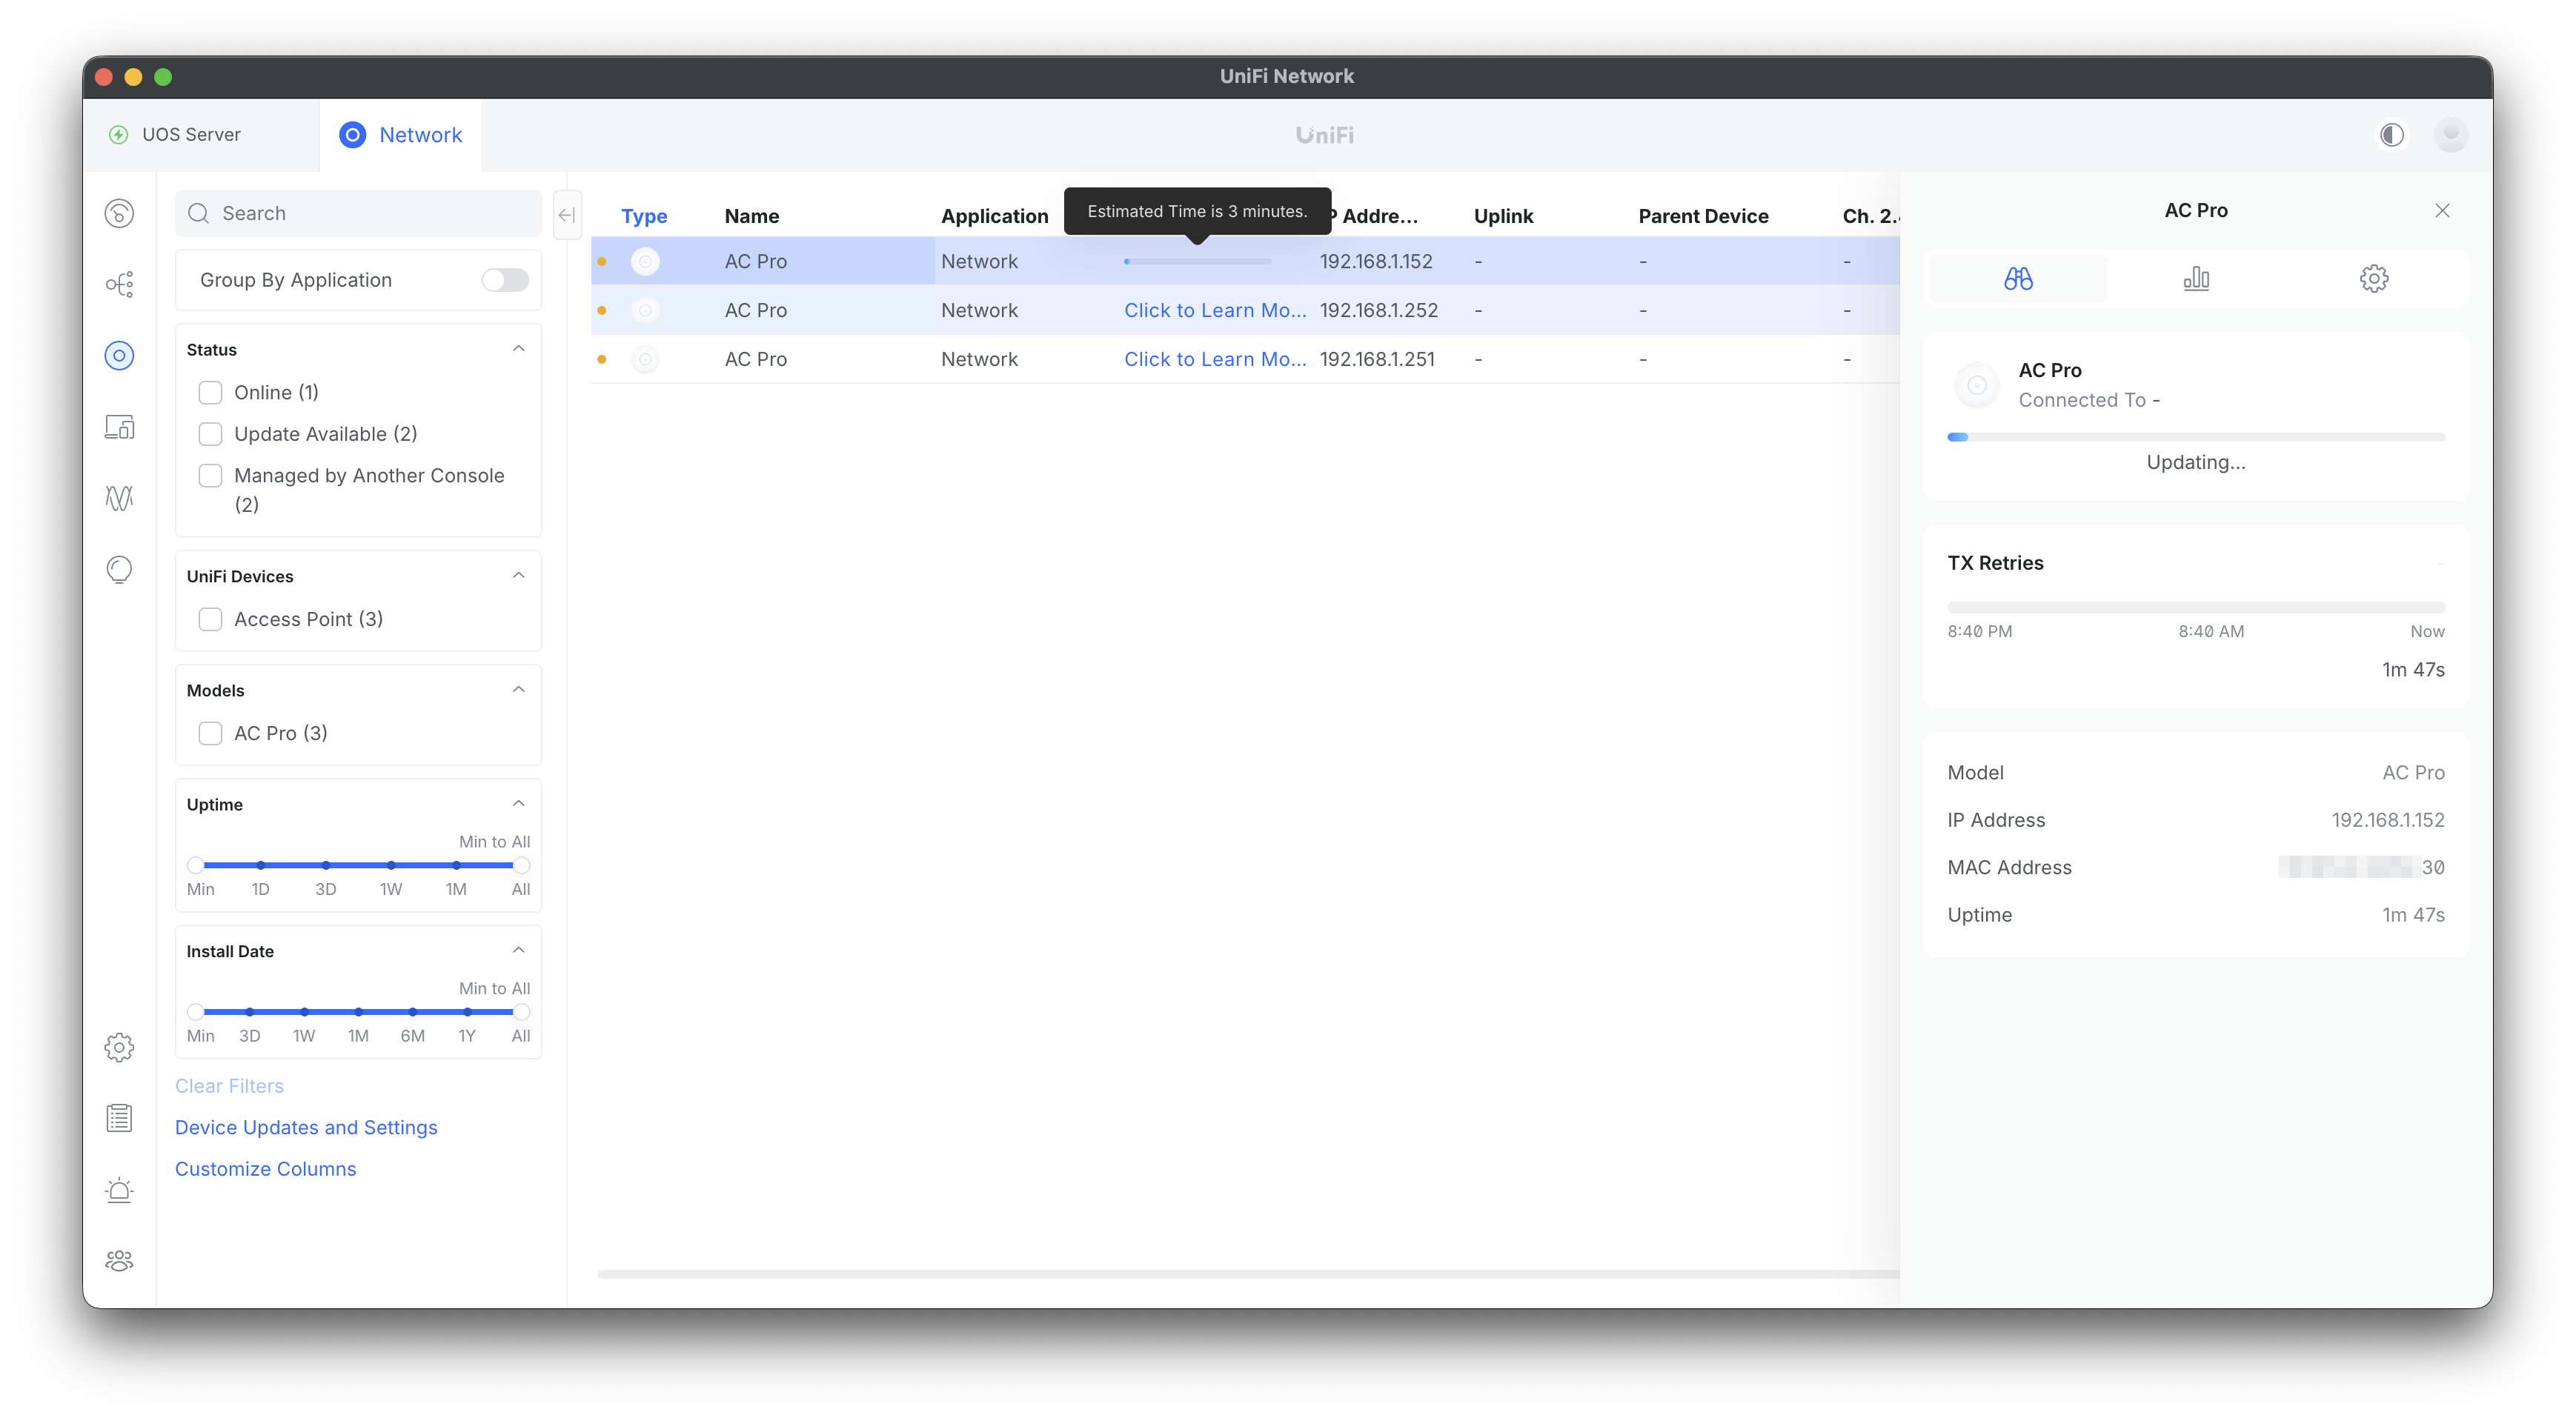Collapse the Models filter section
Screen dimensions: 2576x1418
pos(518,690)
